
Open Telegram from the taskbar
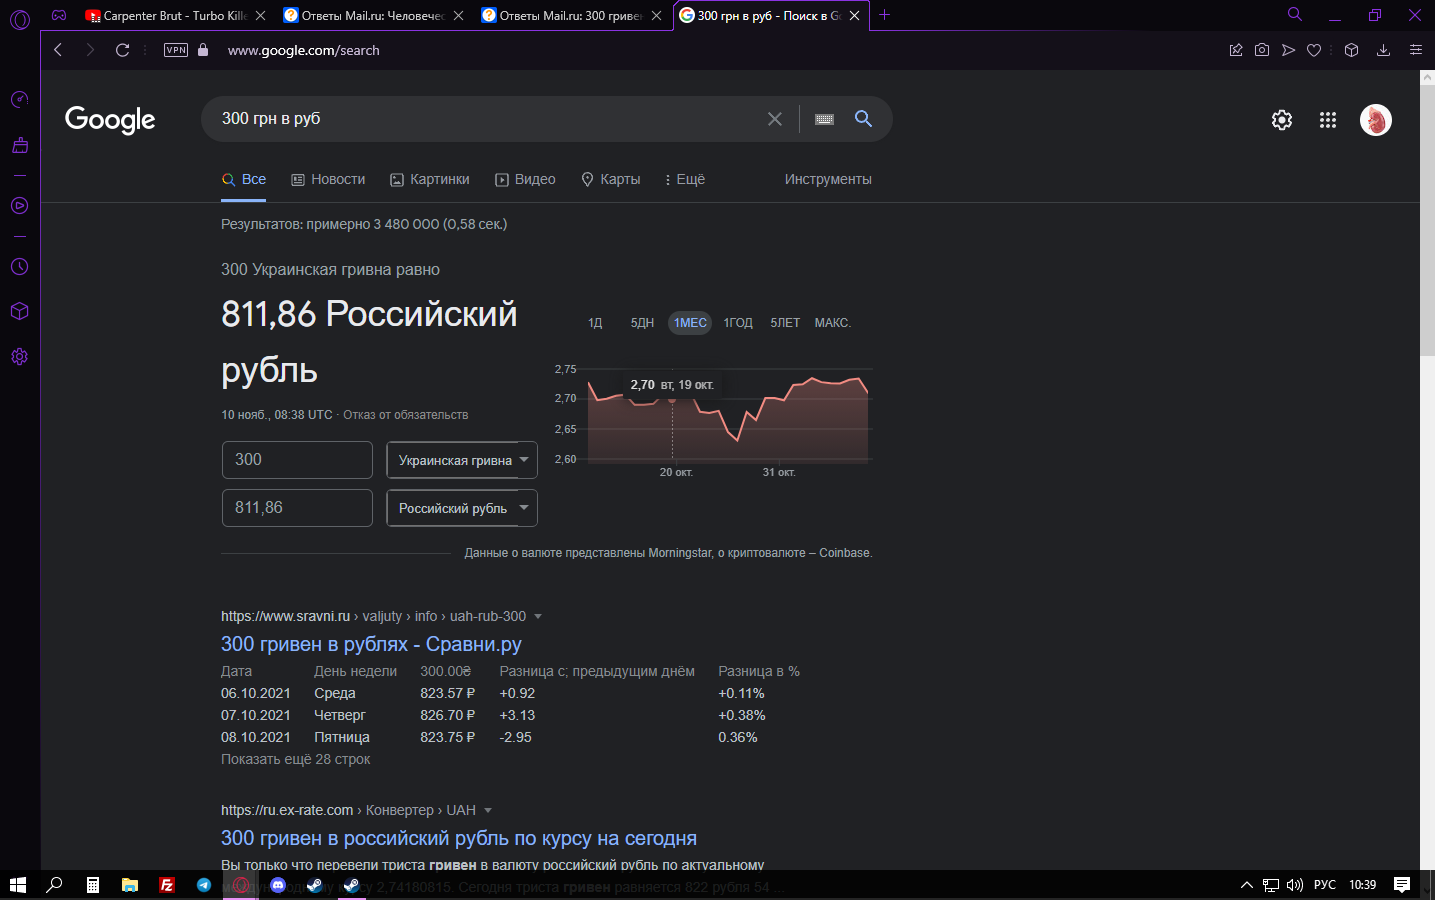pyautogui.click(x=204, y=885)
